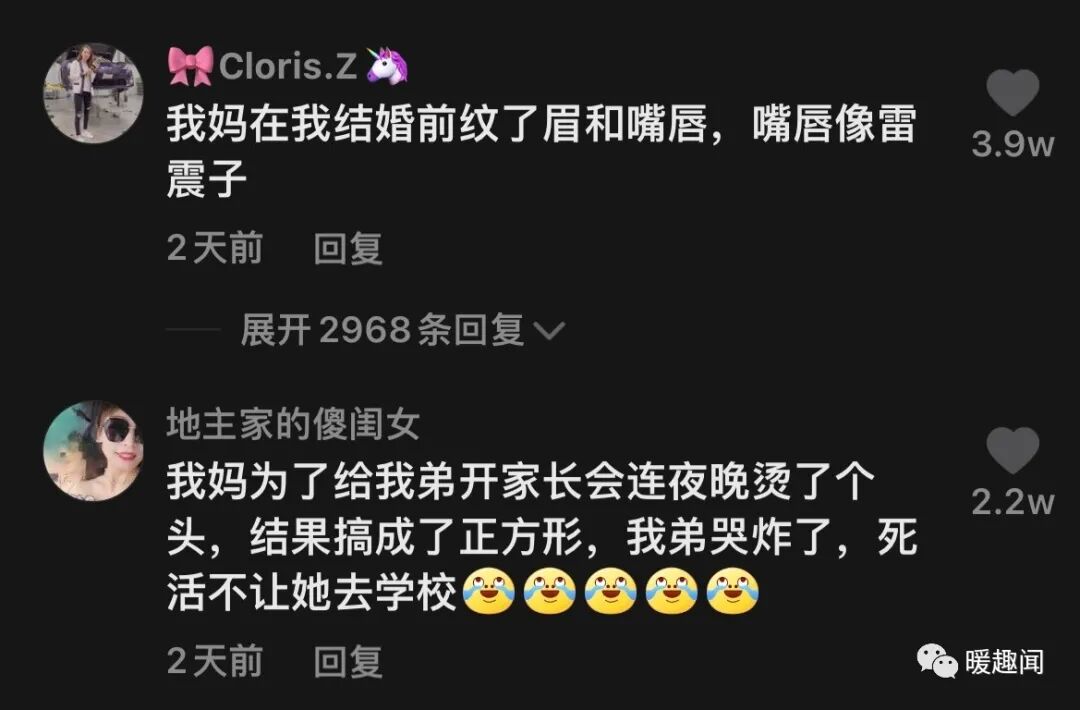Reply to Cloris.Z's comment via 回复
The image size is (1080, 710).
pos(348,249)
